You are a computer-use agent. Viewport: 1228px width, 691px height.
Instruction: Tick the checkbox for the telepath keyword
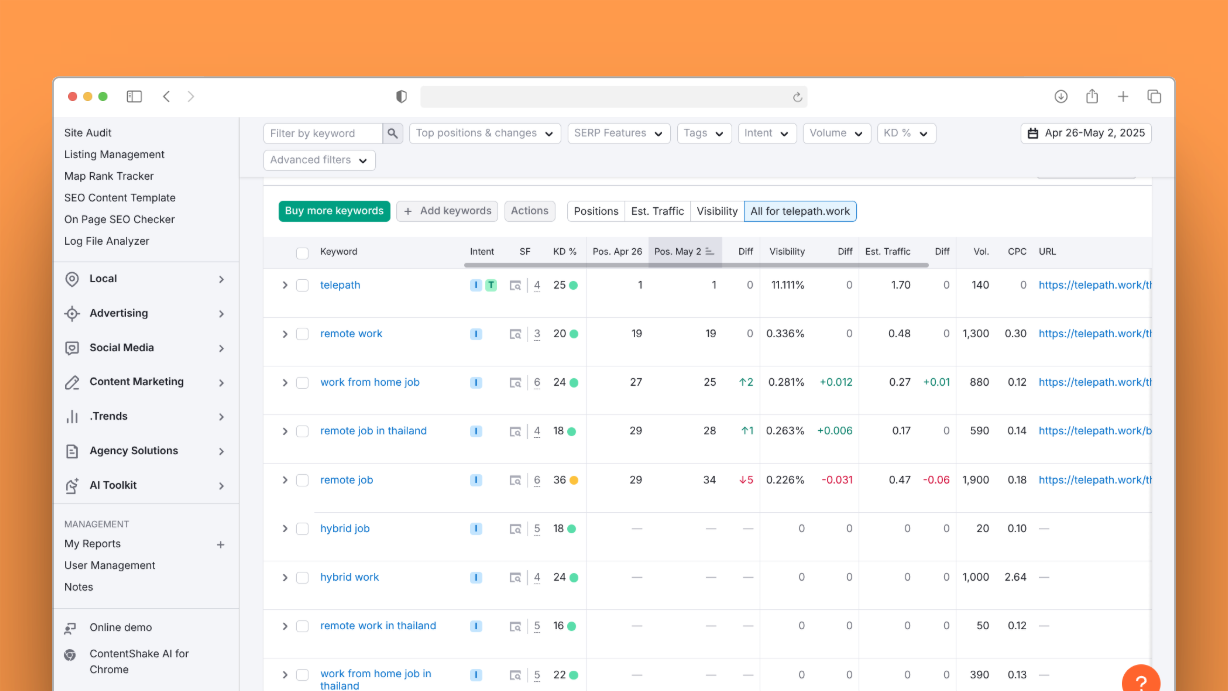coord(302,285)
